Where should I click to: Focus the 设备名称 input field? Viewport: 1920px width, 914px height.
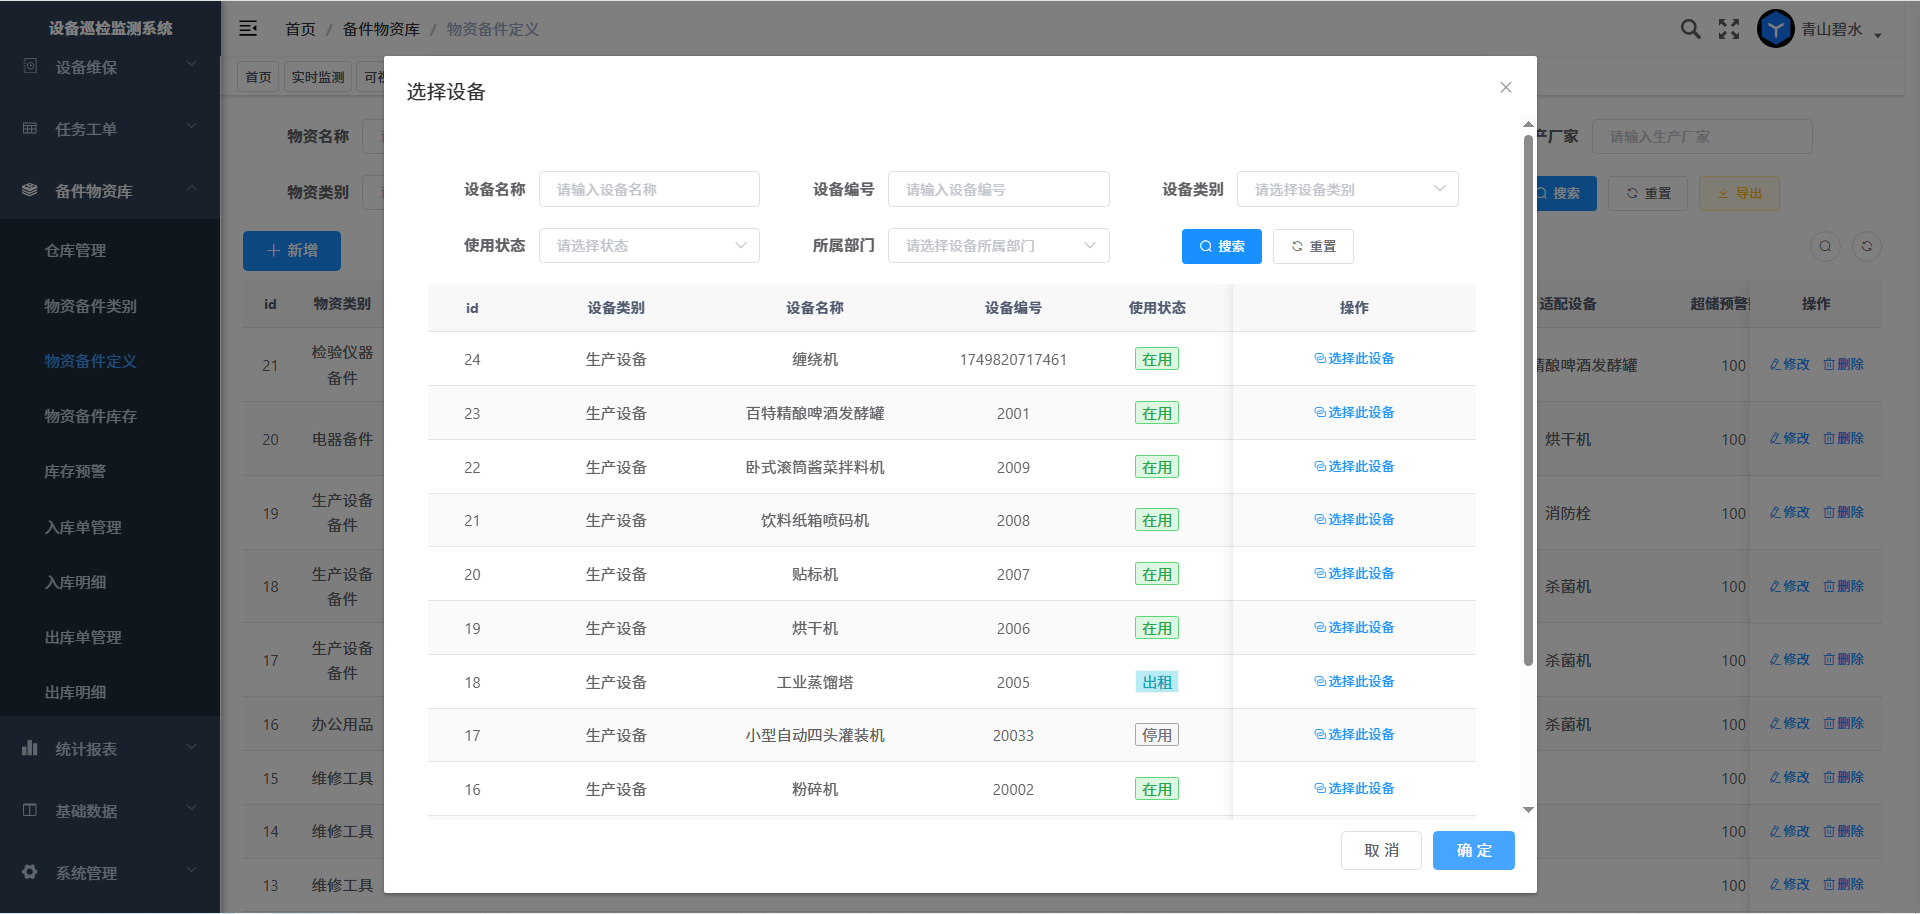(x=649, y=189)
